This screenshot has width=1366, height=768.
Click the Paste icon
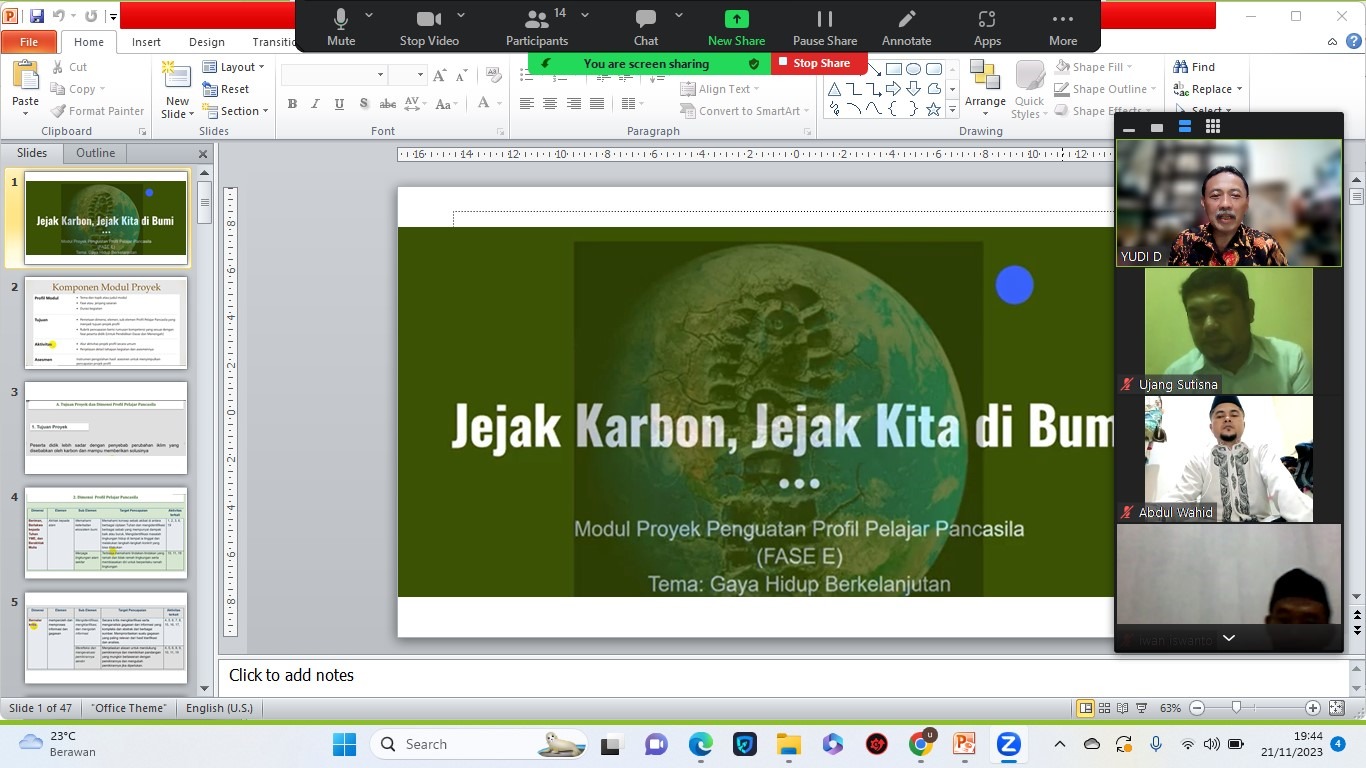tap(25, 77)
